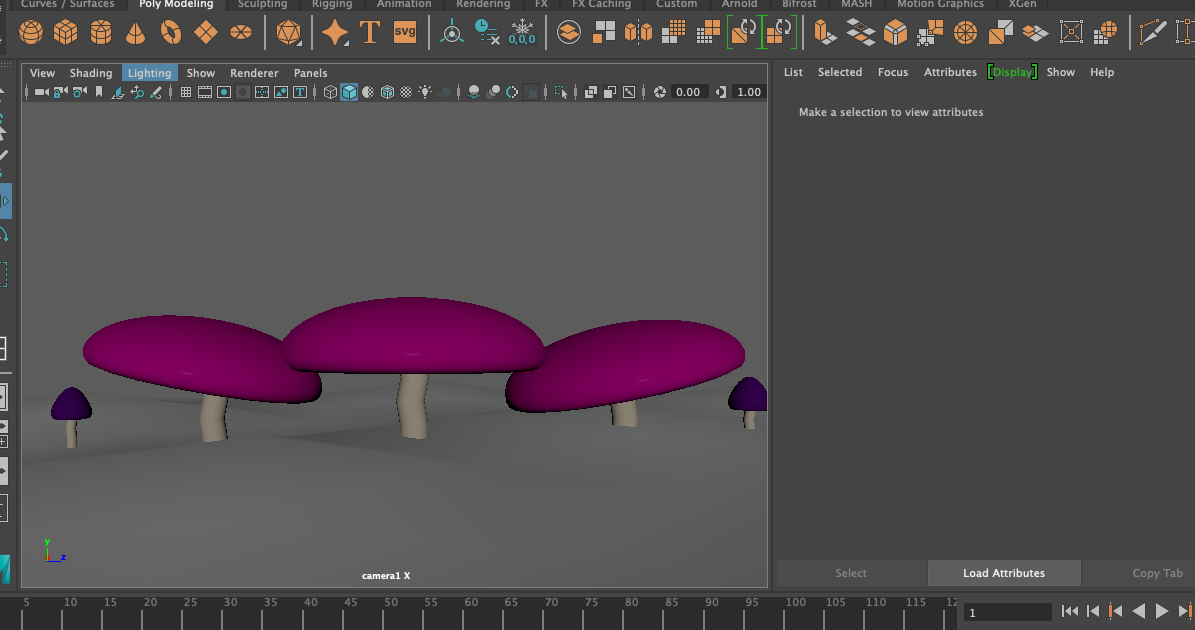
Task: Switch to the Sculpting shelf tab
Action: pos(262,4)
